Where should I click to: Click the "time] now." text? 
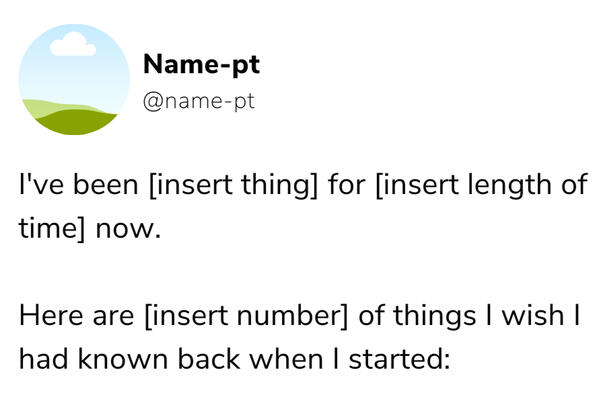90,228
